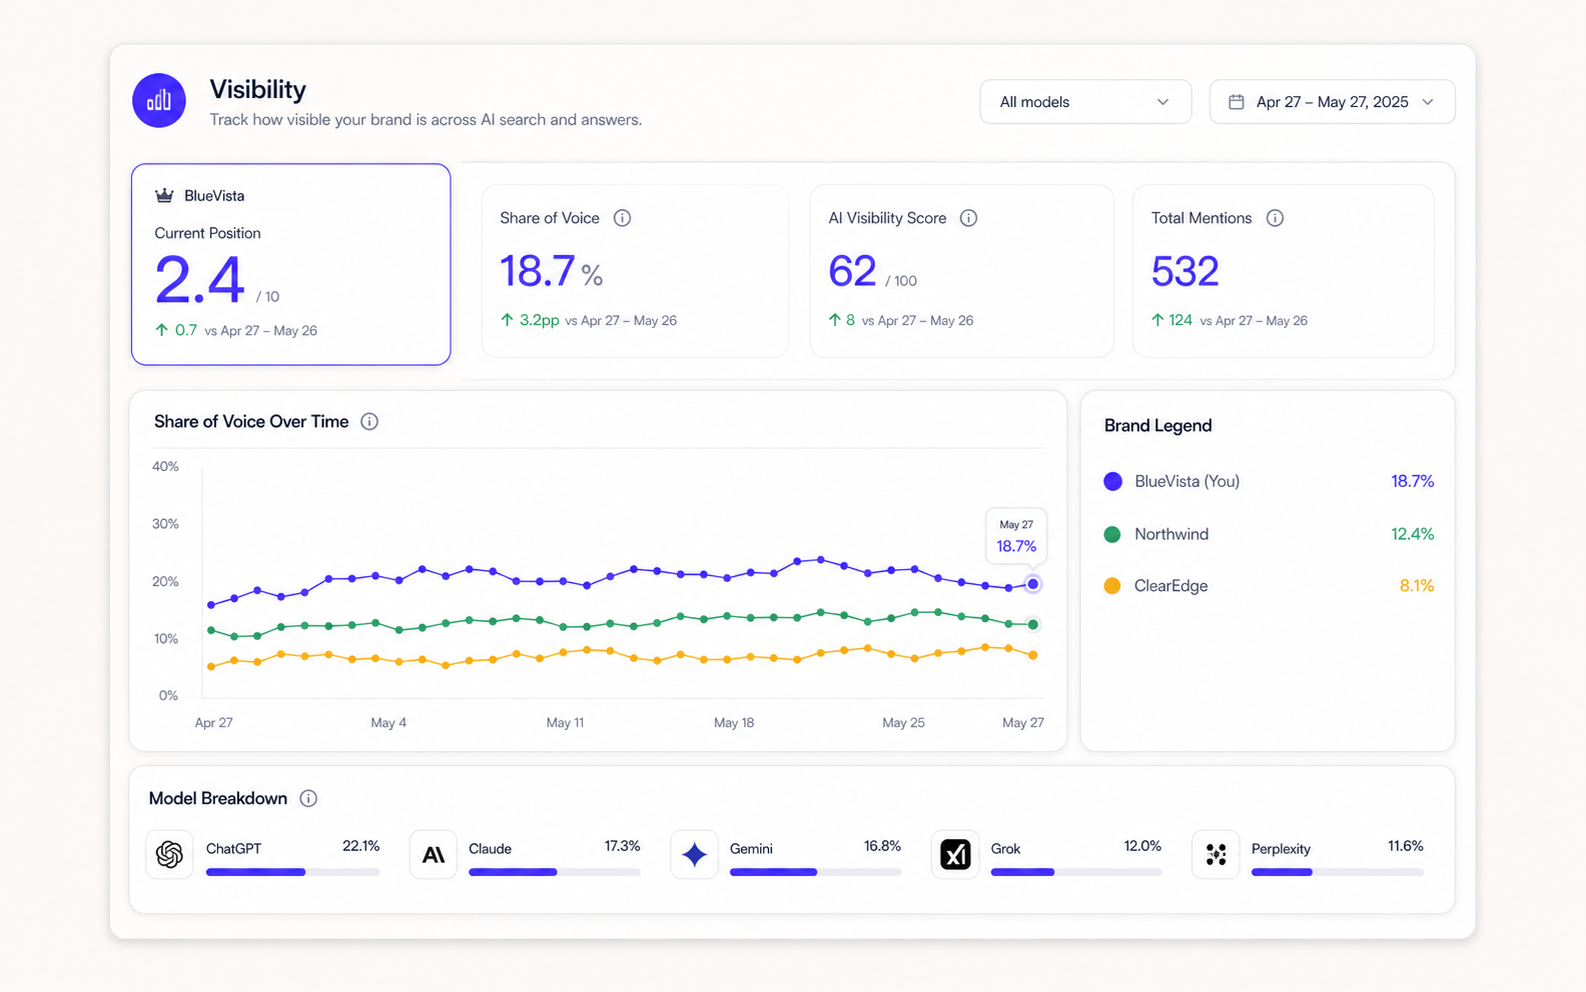1586x992 pixels.
Task: Select the BlueVista Current Position card
Action: pos(291,264)
